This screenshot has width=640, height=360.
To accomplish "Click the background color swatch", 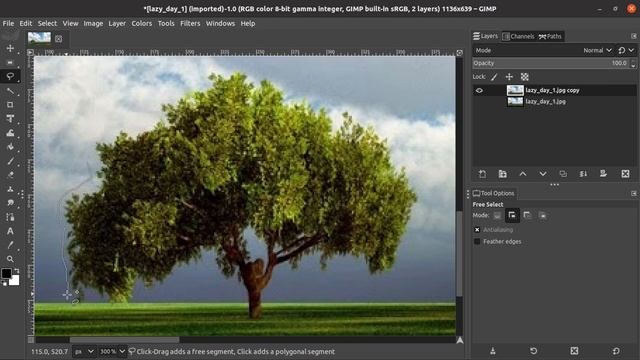I will 15,281.
